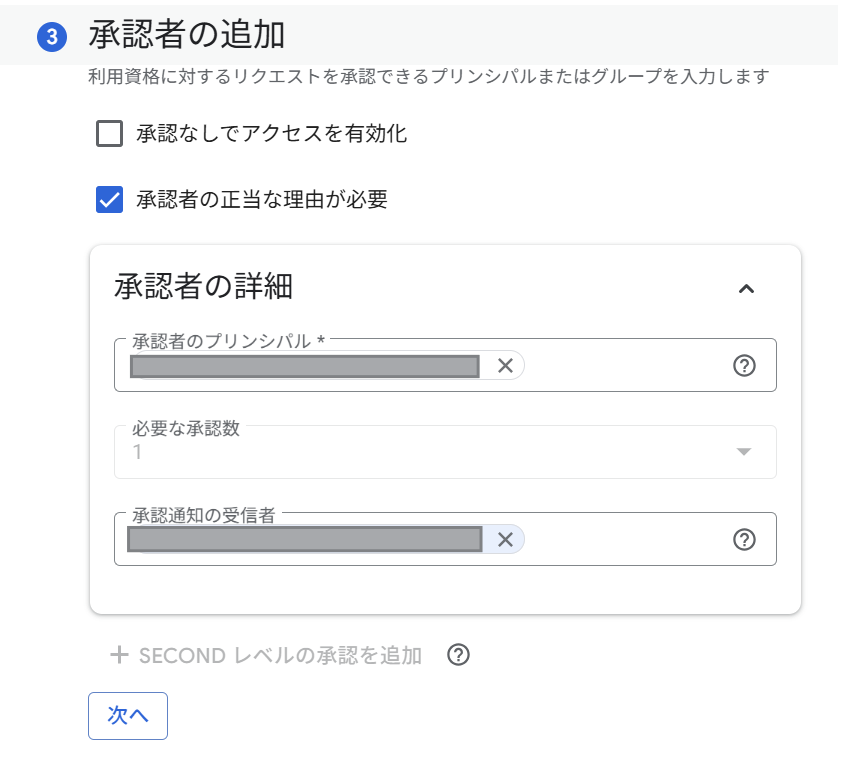Image resolution: width=847 pixels, height=763 pixels.
Task: Open help next to SECOND レベルの承認を追加
Action: coord(459,655)
